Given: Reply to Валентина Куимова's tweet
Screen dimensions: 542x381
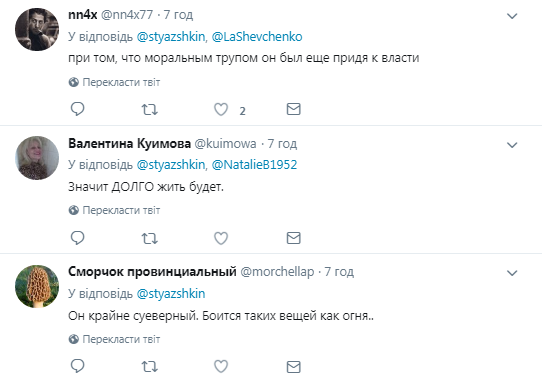Looking at the screenshot, I should [x=77, y=238].
